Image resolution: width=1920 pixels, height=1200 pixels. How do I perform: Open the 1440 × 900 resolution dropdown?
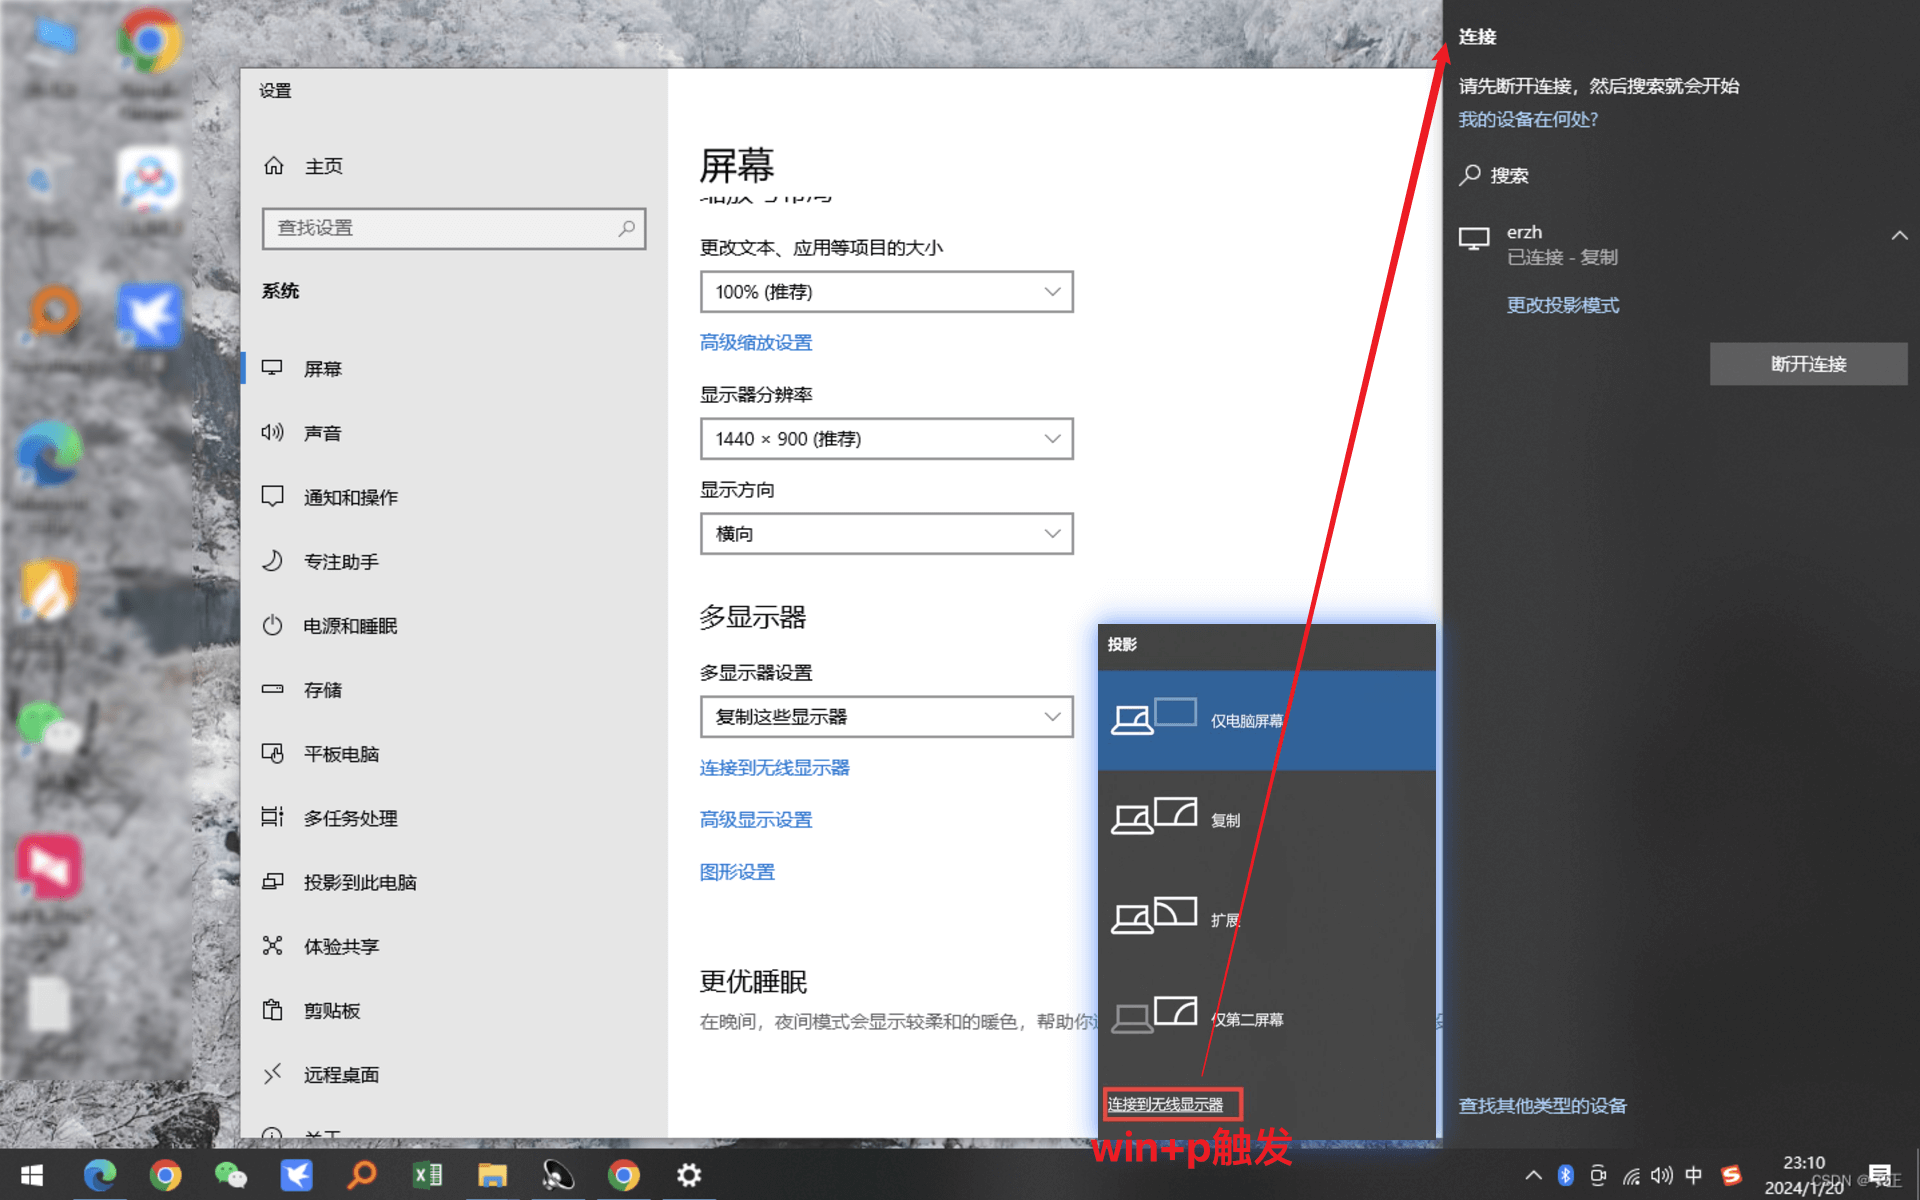886,439
